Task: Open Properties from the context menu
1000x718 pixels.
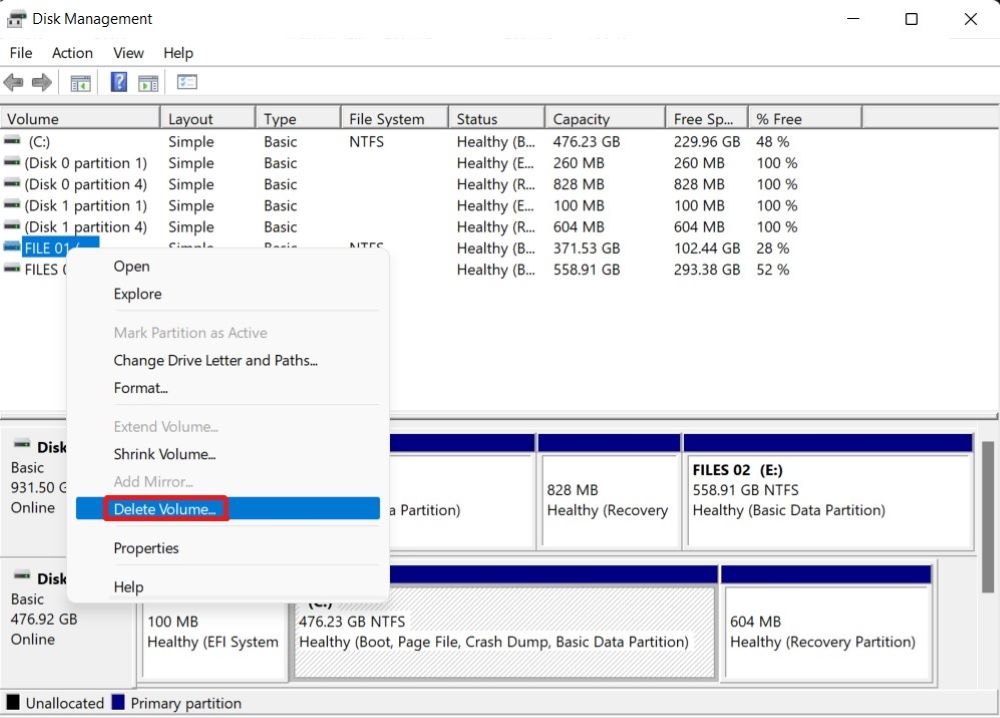Action: [x=146, y=548]
